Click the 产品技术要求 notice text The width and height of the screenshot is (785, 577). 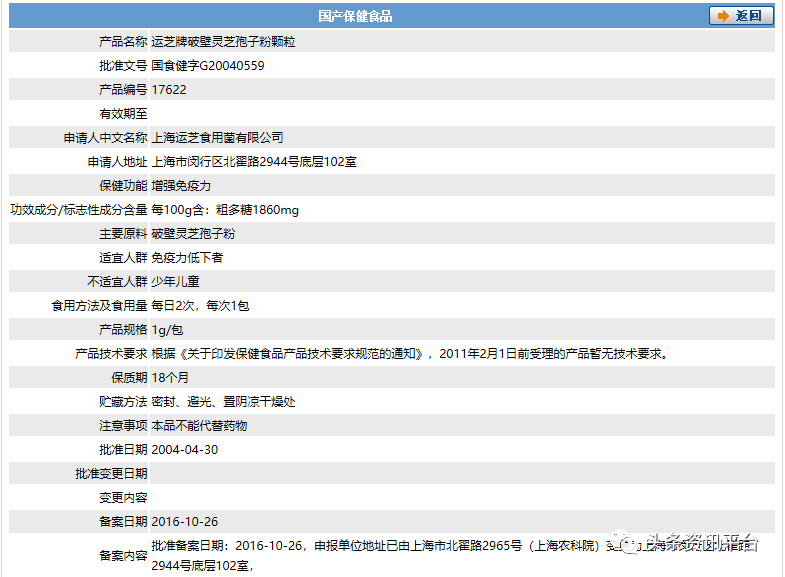point(409,354)
